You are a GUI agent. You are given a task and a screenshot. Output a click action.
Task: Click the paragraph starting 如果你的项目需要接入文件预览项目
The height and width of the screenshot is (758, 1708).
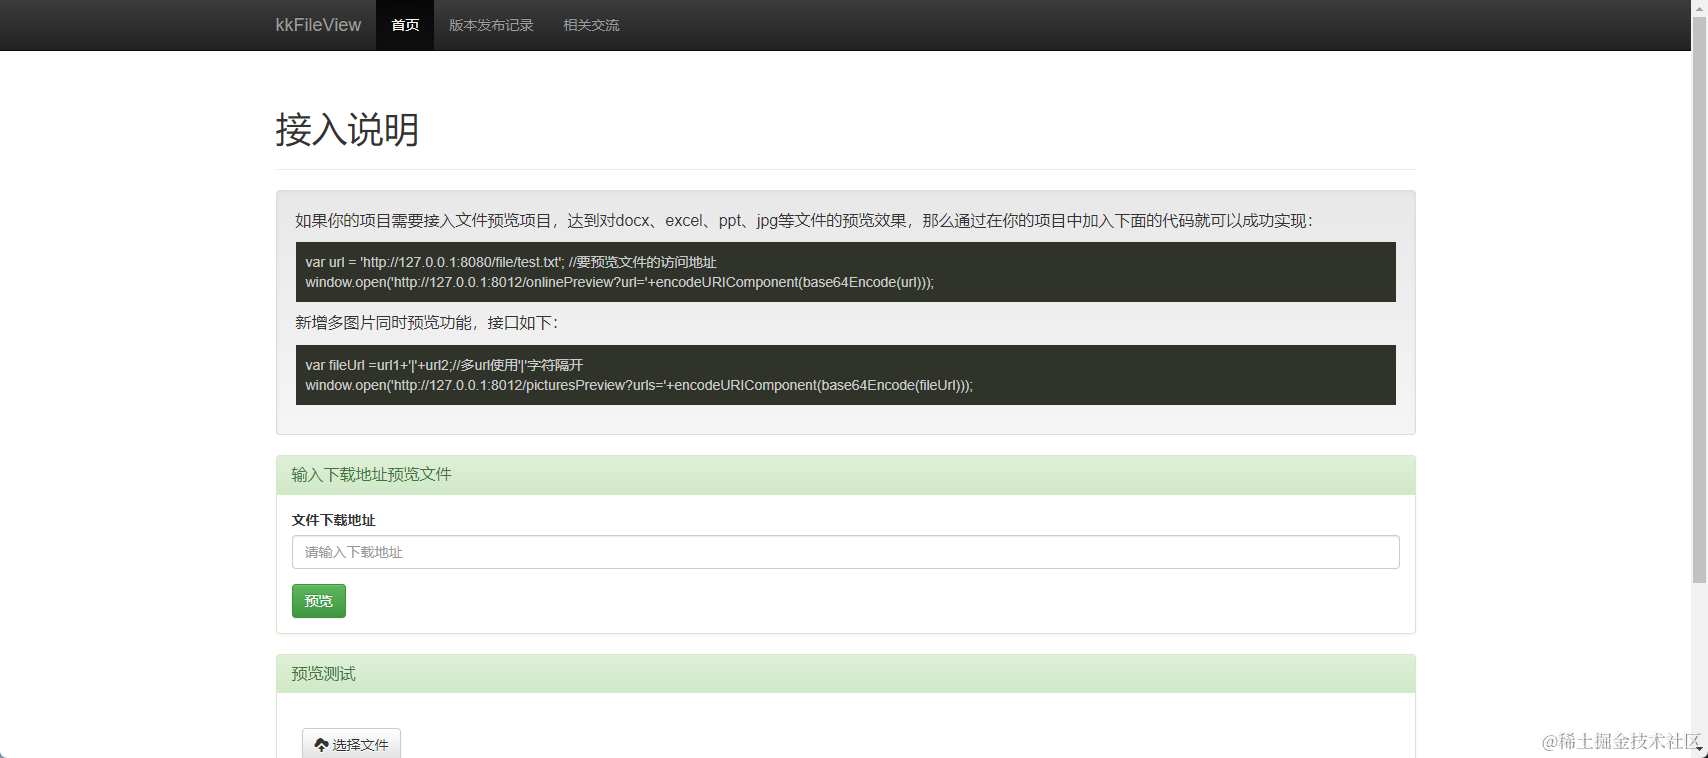tap(804, 221)
